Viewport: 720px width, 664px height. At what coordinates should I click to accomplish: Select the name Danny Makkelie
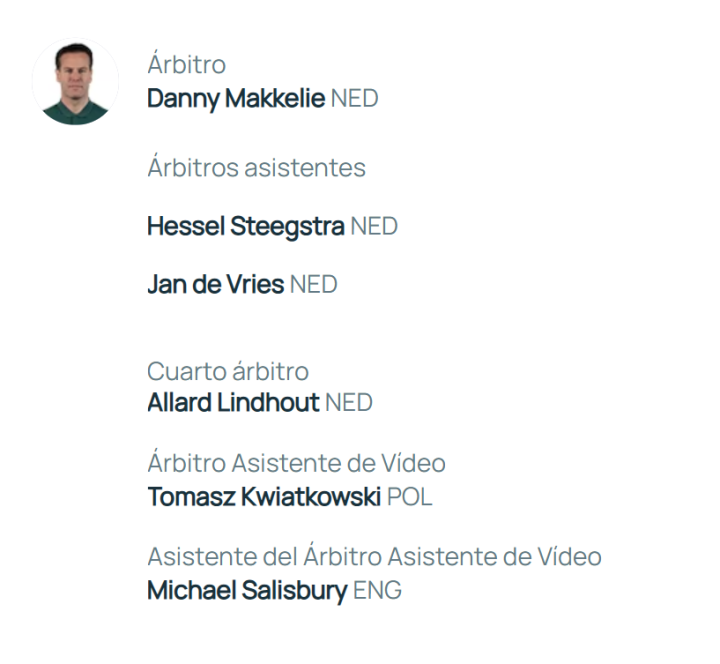[x=236, y=99]
